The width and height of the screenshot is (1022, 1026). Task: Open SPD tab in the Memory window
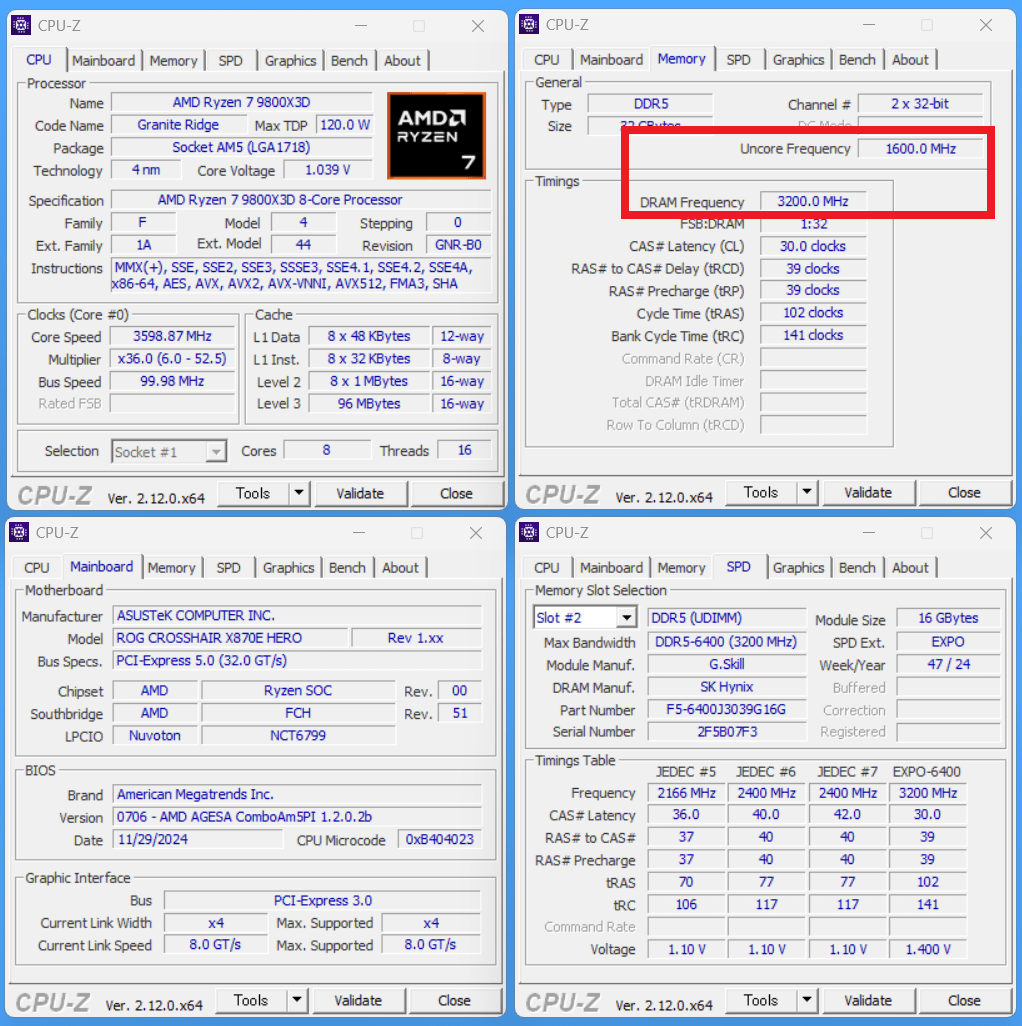(739, 60)
